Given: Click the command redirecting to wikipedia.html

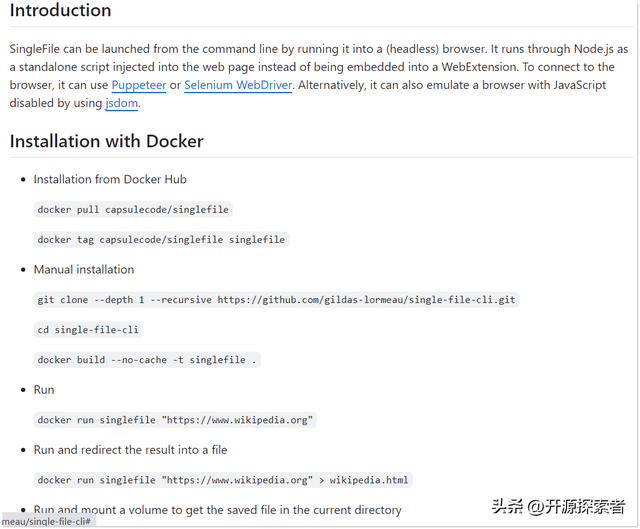Looking at the screenshot, I should point(223,480).
